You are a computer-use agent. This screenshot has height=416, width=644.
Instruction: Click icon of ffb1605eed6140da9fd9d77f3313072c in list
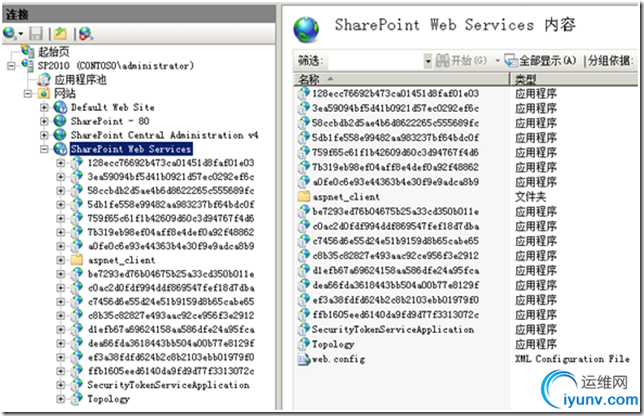pos(304,315)
